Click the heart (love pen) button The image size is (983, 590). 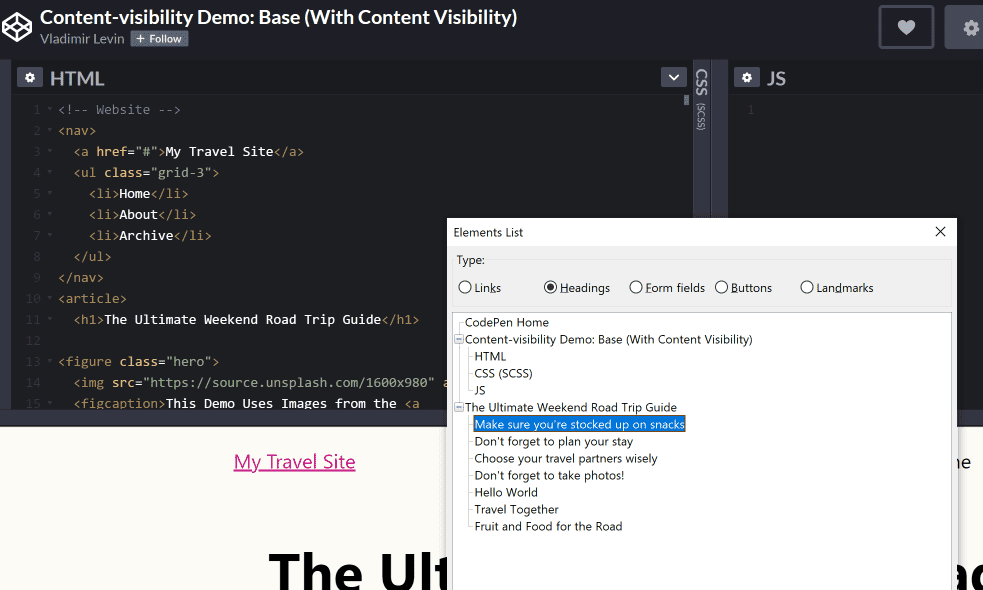pos(906,27)
